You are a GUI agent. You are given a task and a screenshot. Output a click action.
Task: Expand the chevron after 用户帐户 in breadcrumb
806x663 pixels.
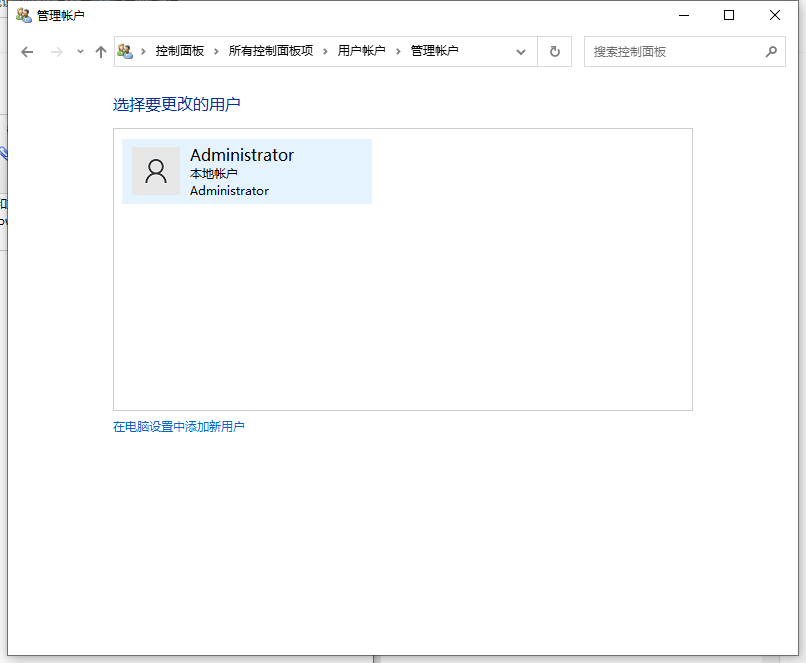[395, 51]
